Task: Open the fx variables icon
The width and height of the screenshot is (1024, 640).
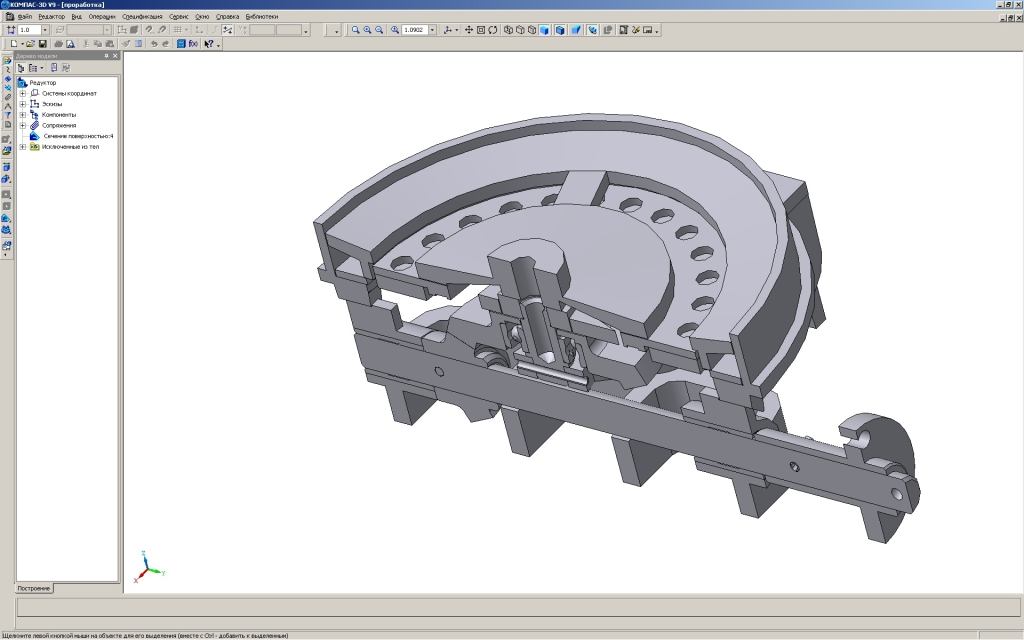Action: [x=193, y=44]
